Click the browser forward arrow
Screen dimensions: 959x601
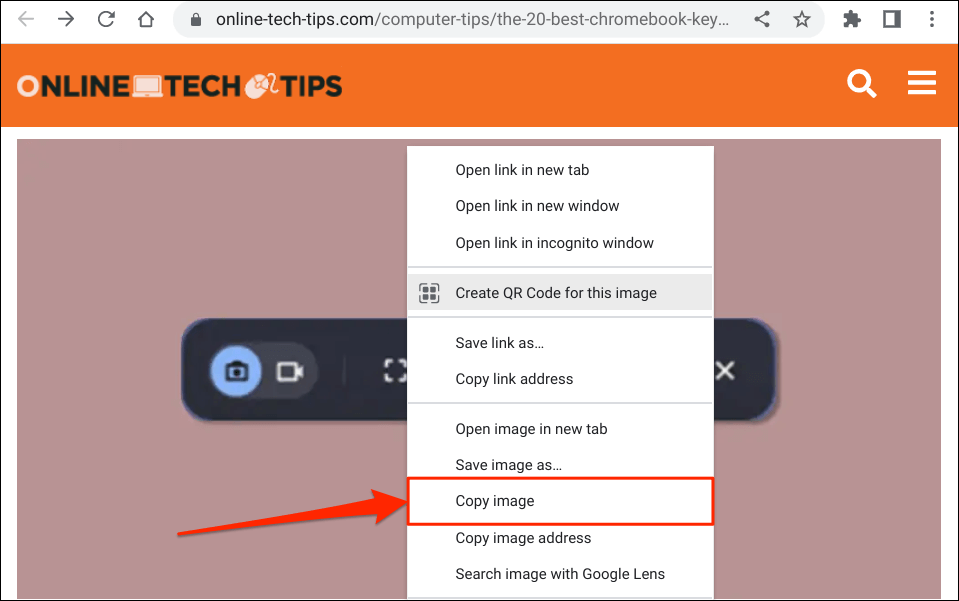[x=66, y=20]
